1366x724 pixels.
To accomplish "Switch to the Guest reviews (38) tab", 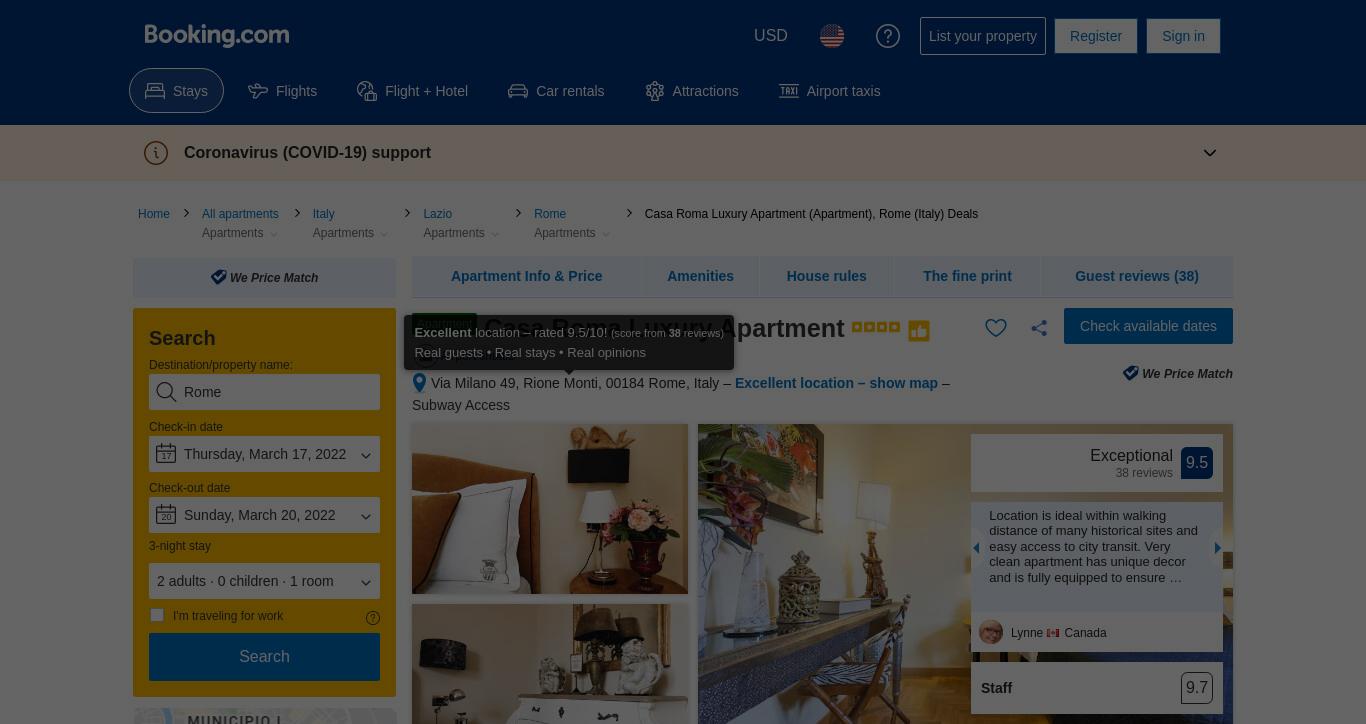I will click(x=1137, y=276).
